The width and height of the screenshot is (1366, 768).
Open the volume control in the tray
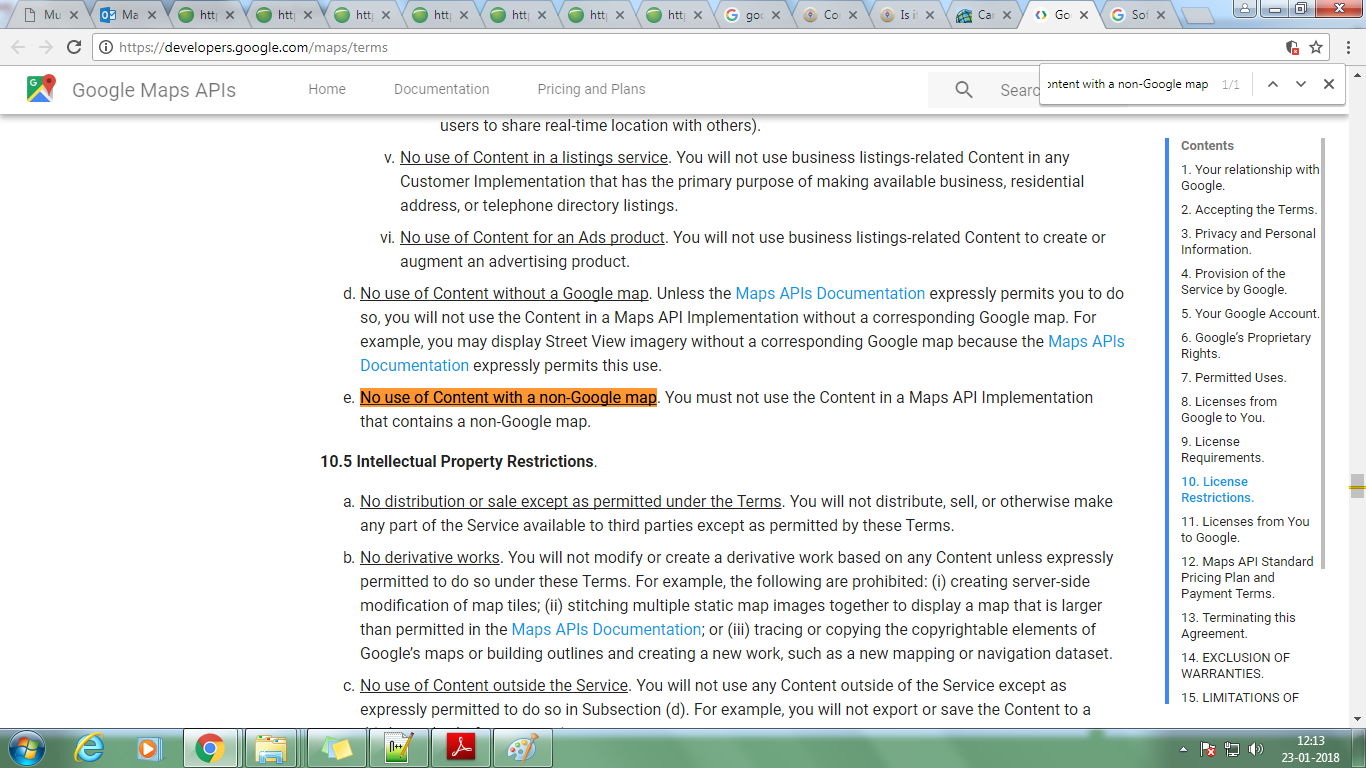pyautogui.click(x=1256, y=749)
